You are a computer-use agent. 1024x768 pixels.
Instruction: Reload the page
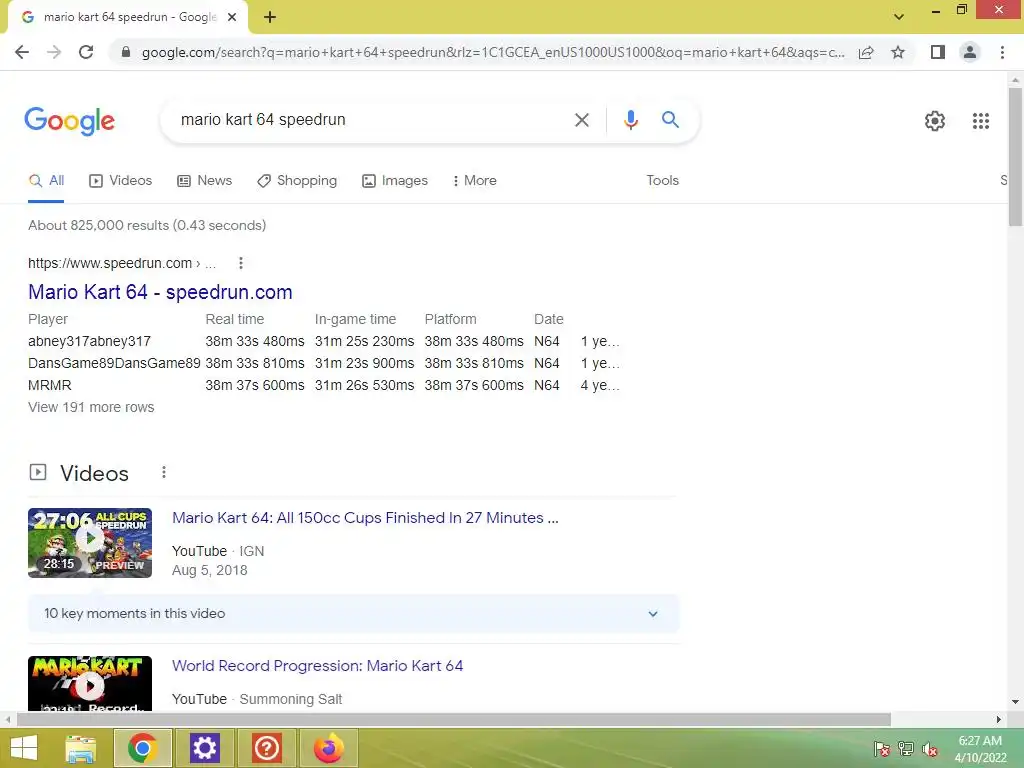click(x=86, y=52)
